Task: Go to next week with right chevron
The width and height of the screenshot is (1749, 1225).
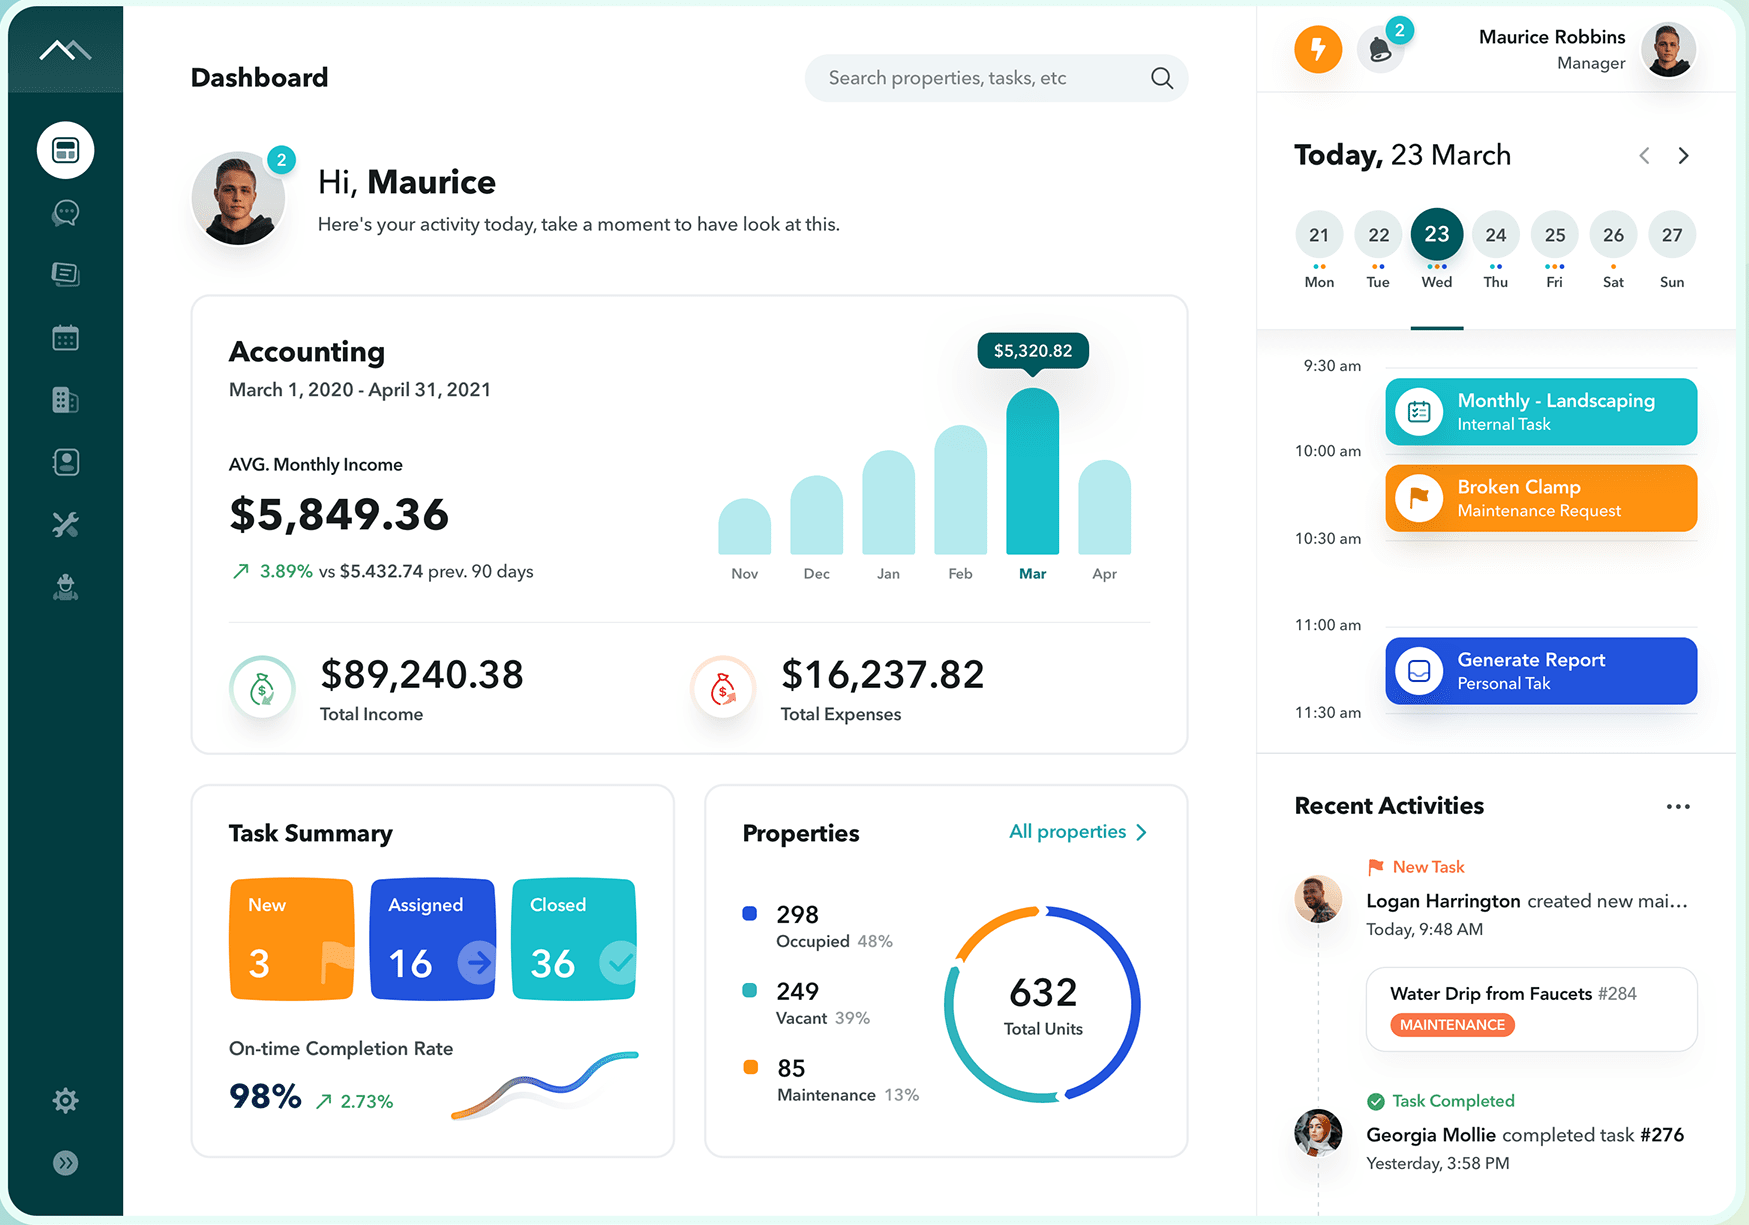Action: click(1684, 156)
